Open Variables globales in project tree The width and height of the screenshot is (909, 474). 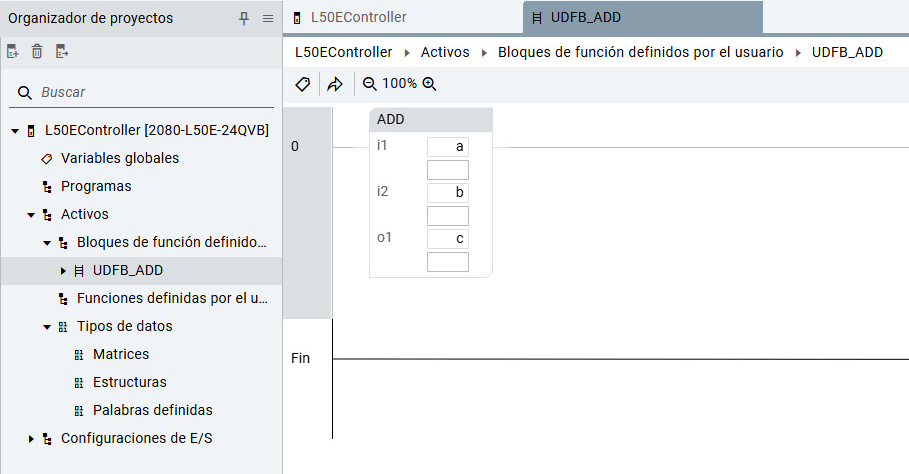pos(119,158)
